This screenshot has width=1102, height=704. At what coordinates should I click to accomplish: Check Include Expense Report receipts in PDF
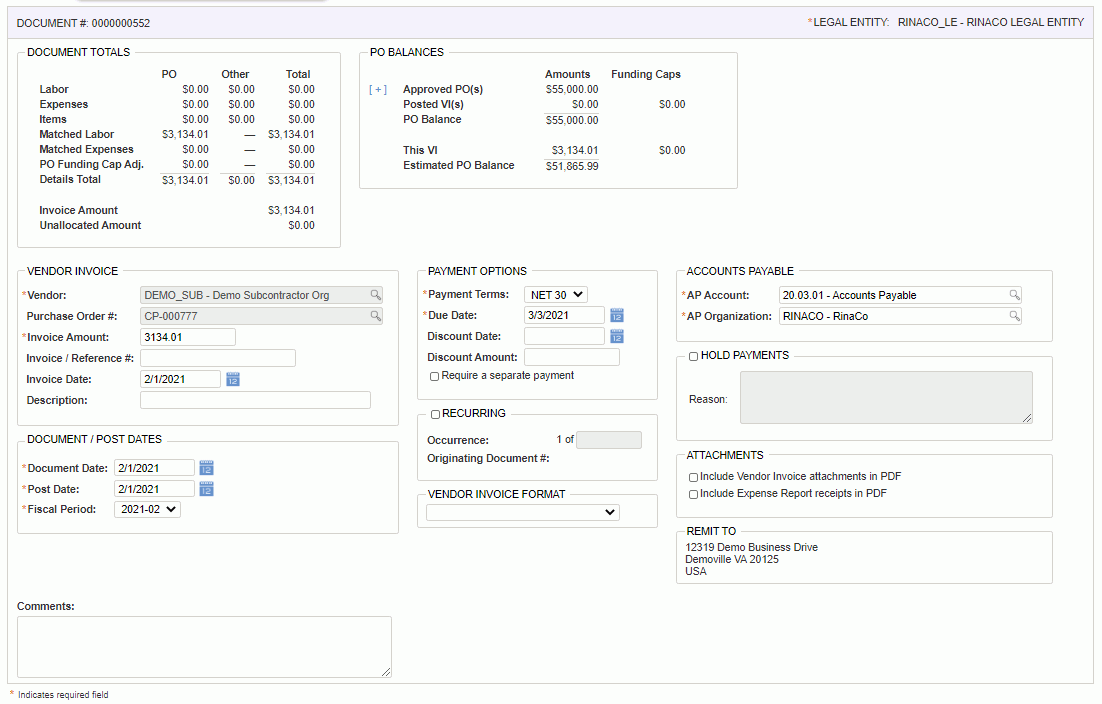pyautogui.click(x=694, y=495)
